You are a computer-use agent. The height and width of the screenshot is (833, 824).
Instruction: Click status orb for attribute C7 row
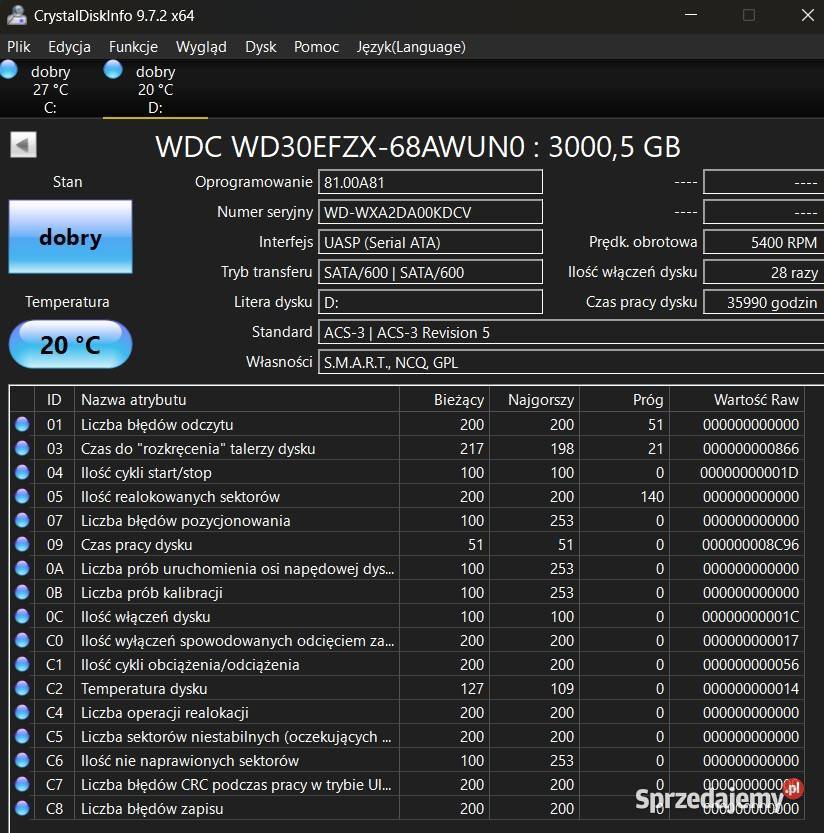pos(22,784)
